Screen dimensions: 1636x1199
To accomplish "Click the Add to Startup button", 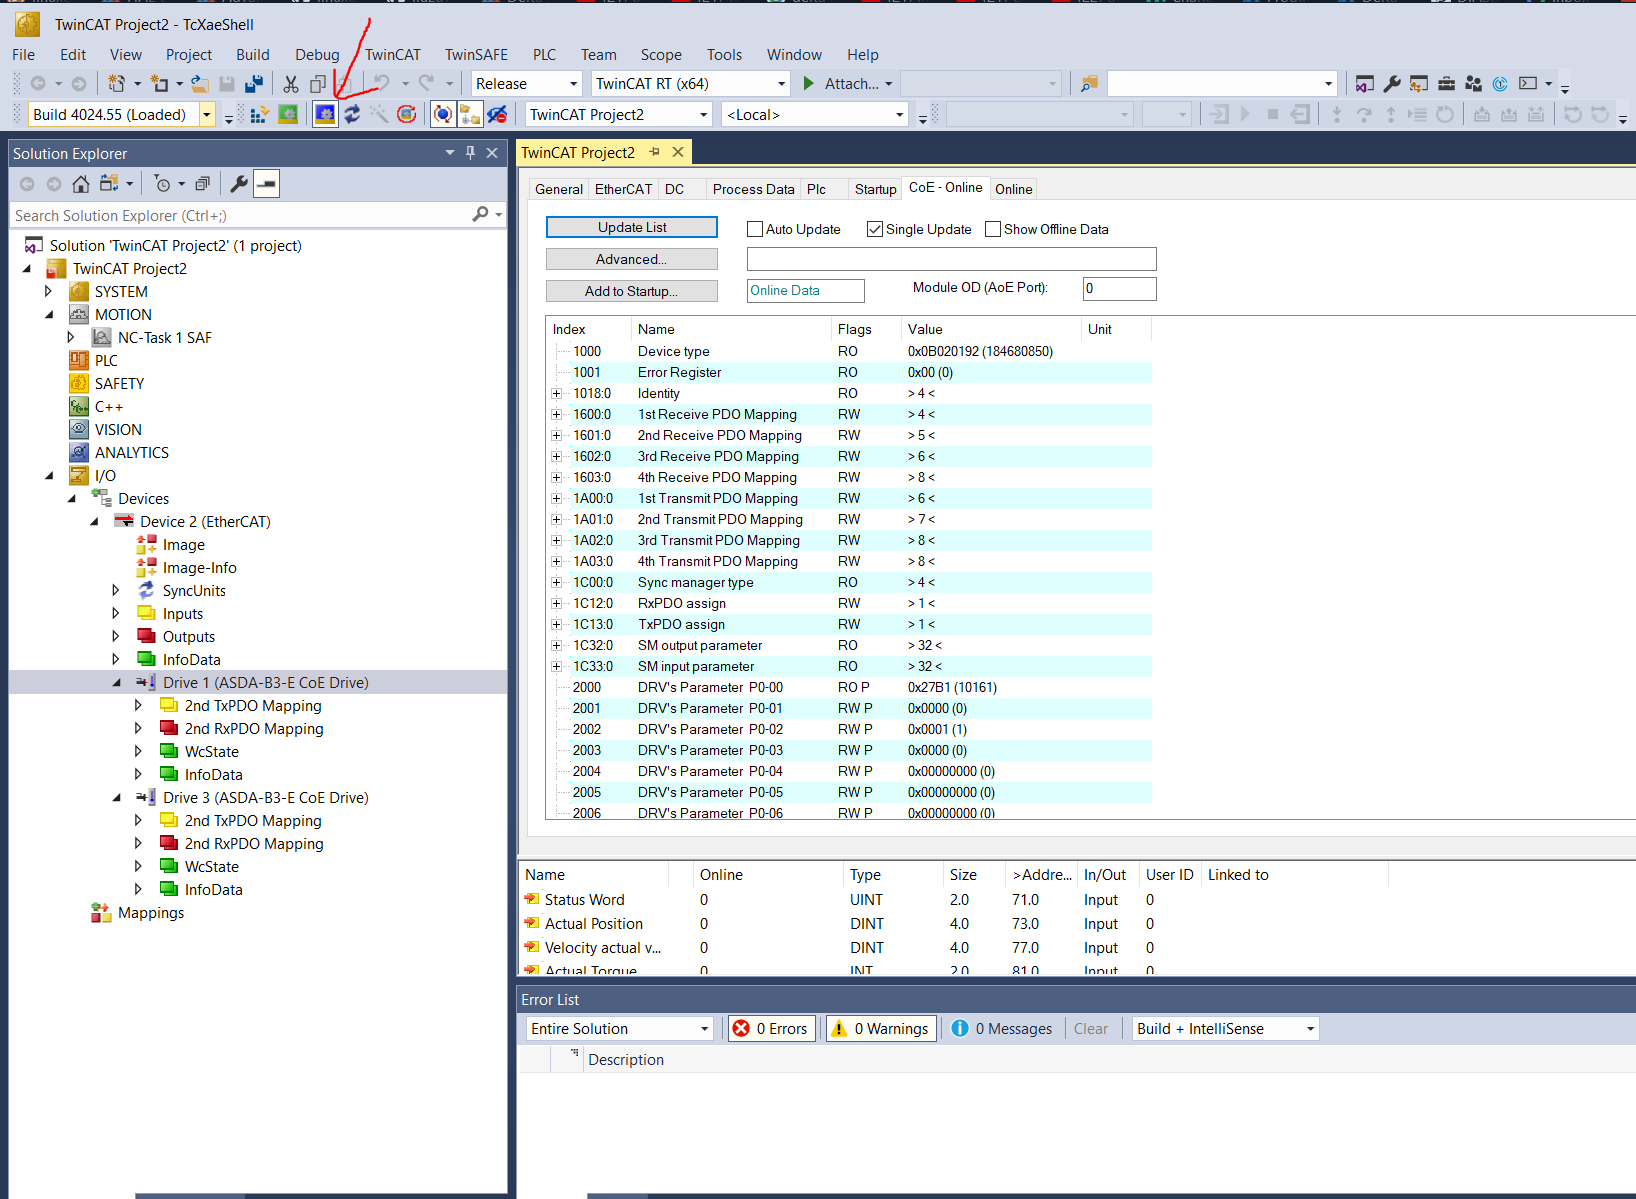I will pos(632,291).
